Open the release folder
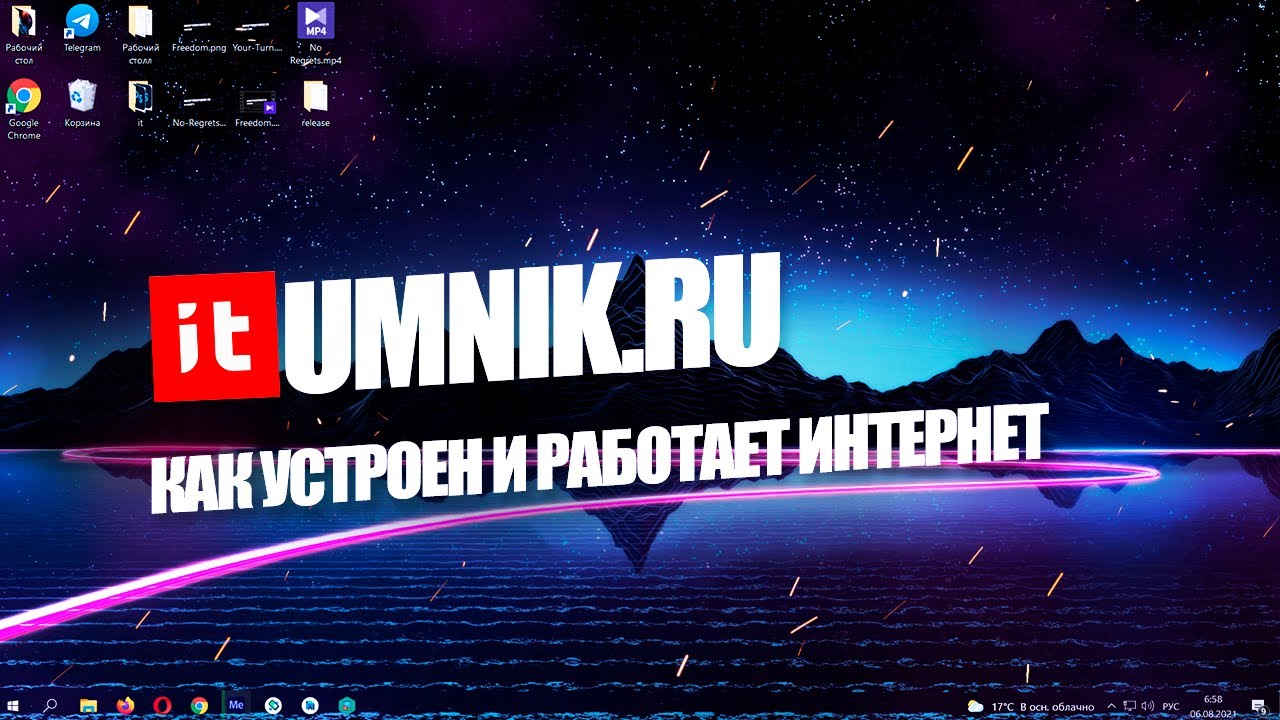The height and width of the screenshot is (720, 1280). (x=316, y=103)
